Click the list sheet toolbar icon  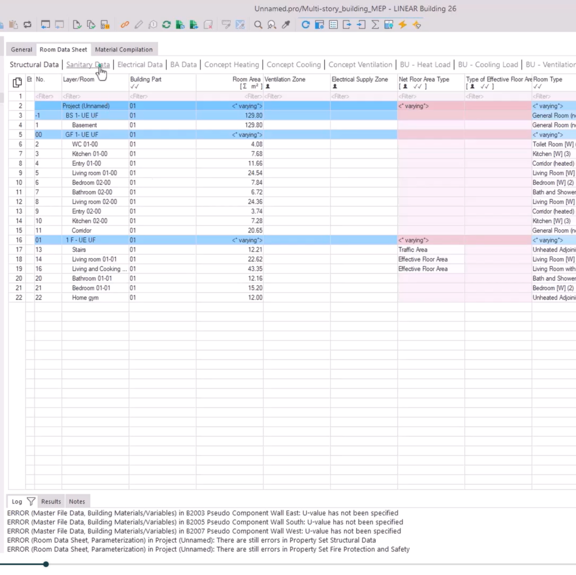click(x=333, y=25)
